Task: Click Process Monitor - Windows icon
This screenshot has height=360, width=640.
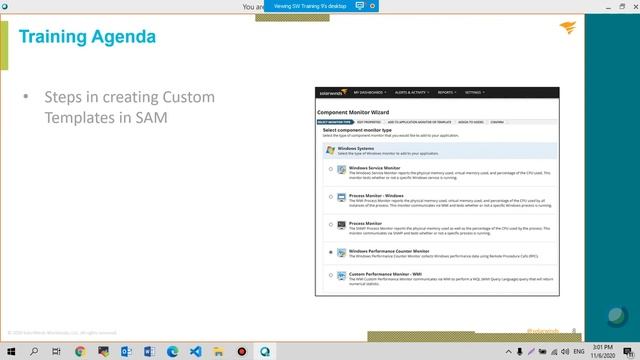Action: (x=342, y=198)
